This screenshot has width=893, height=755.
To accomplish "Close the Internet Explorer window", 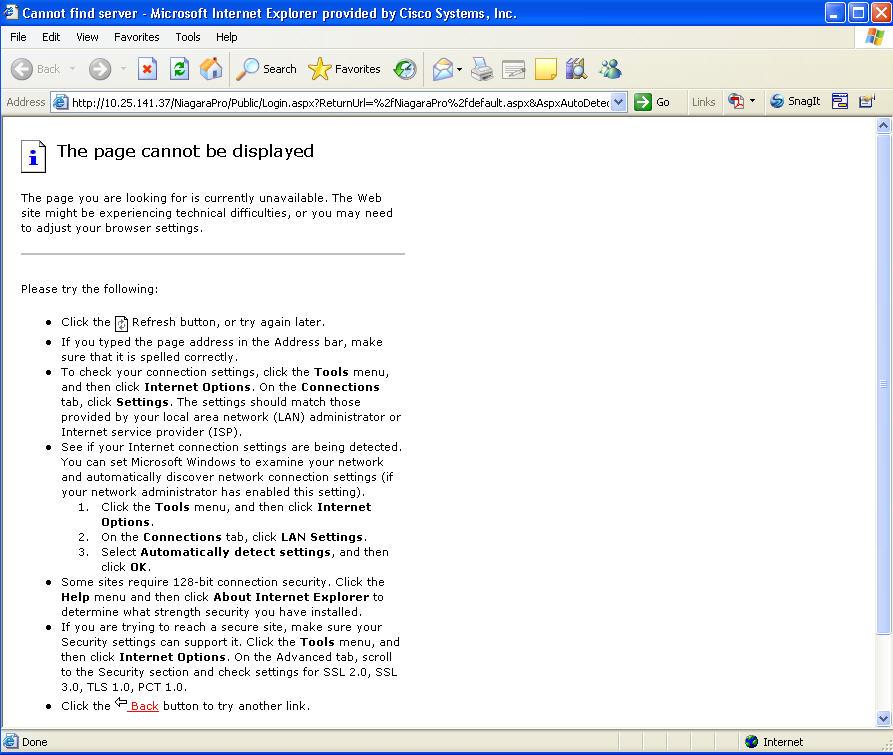I will [880, 13].
